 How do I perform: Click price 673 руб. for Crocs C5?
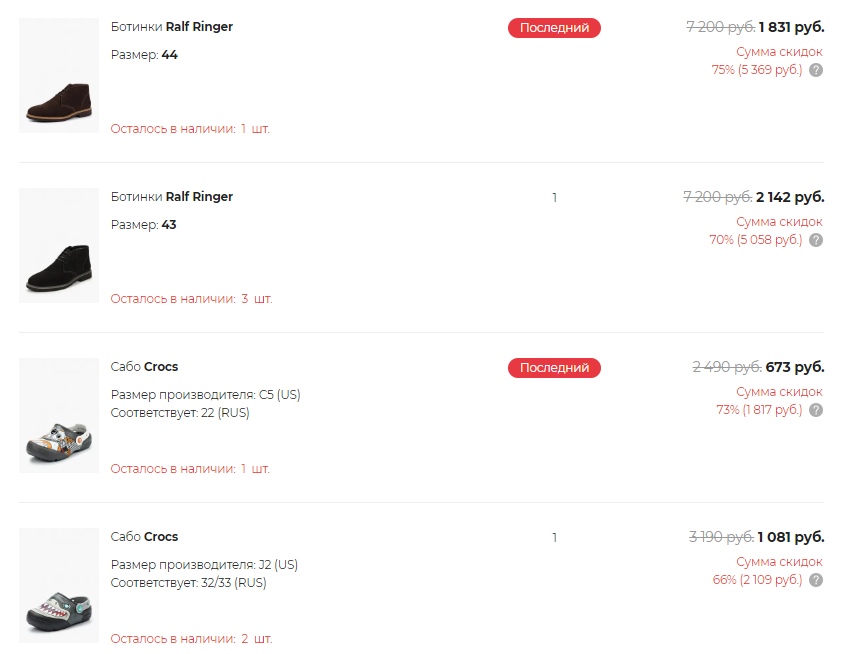tap(795, 367)
